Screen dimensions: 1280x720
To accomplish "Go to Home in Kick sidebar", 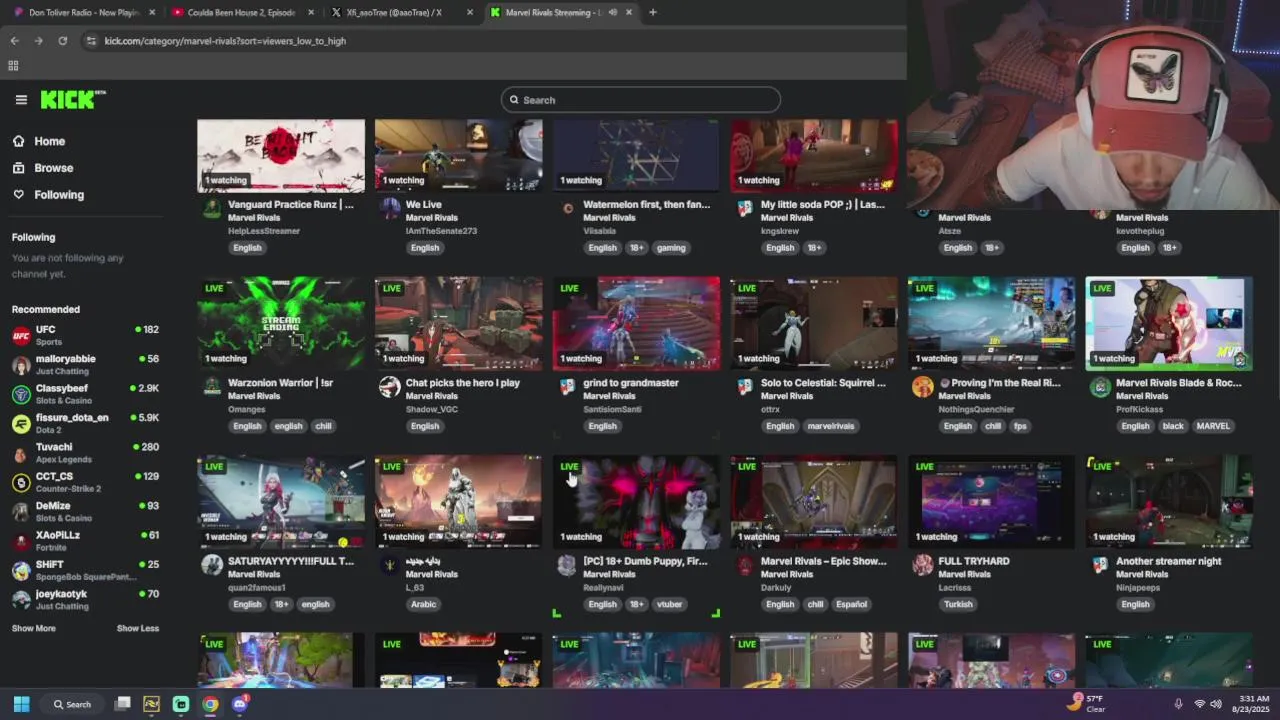I will click(x=50, y=141).
